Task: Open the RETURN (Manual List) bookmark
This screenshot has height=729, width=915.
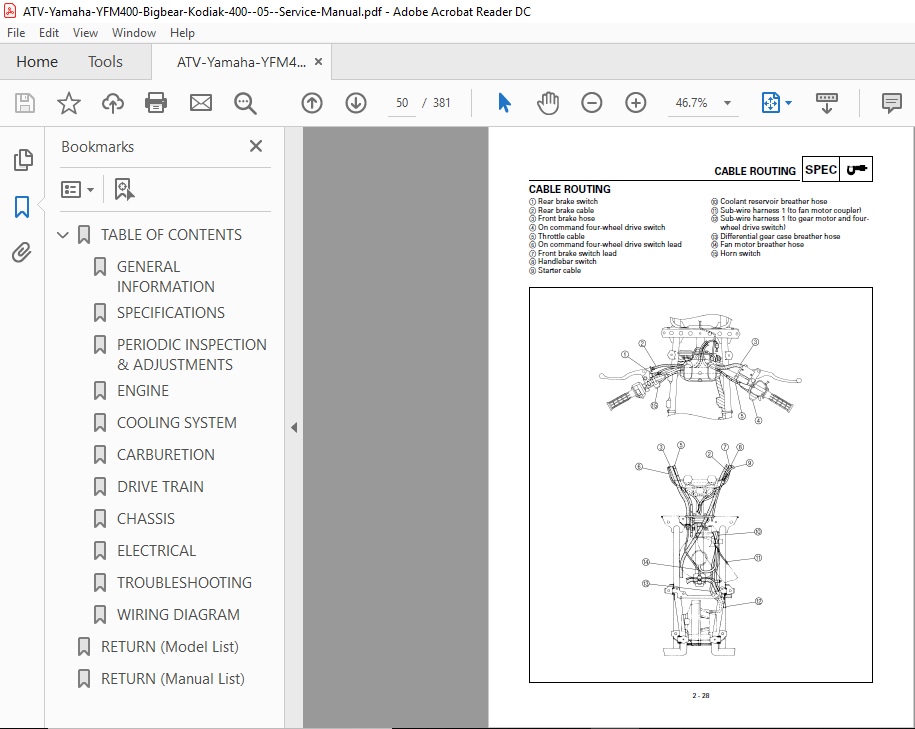Action: (173, 679)
